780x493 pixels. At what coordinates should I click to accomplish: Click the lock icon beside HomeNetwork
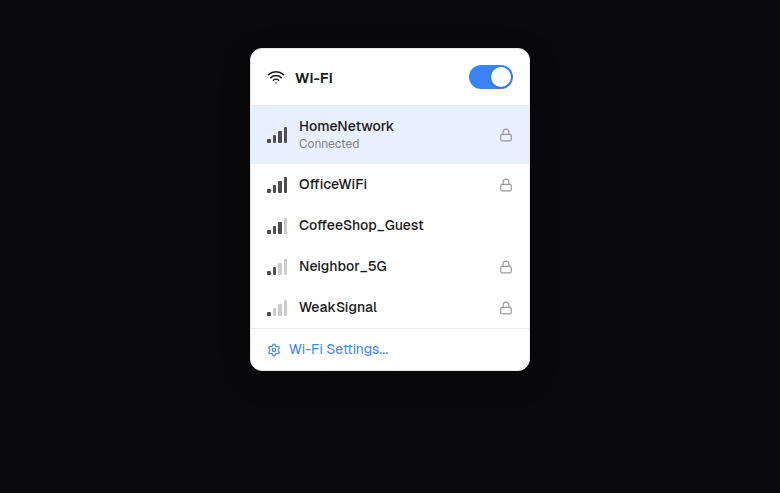click(x=505, y=135)
